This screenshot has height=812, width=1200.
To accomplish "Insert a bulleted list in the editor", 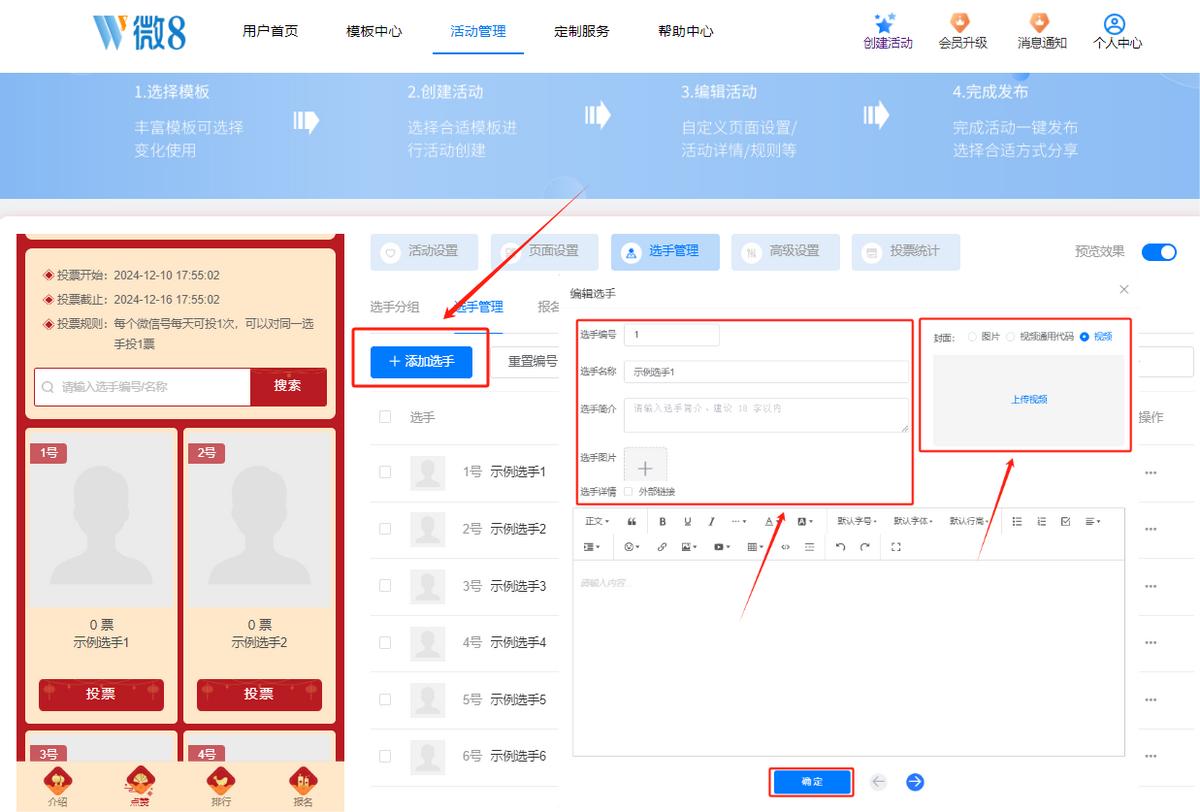I will click(x=1017, y=521).
